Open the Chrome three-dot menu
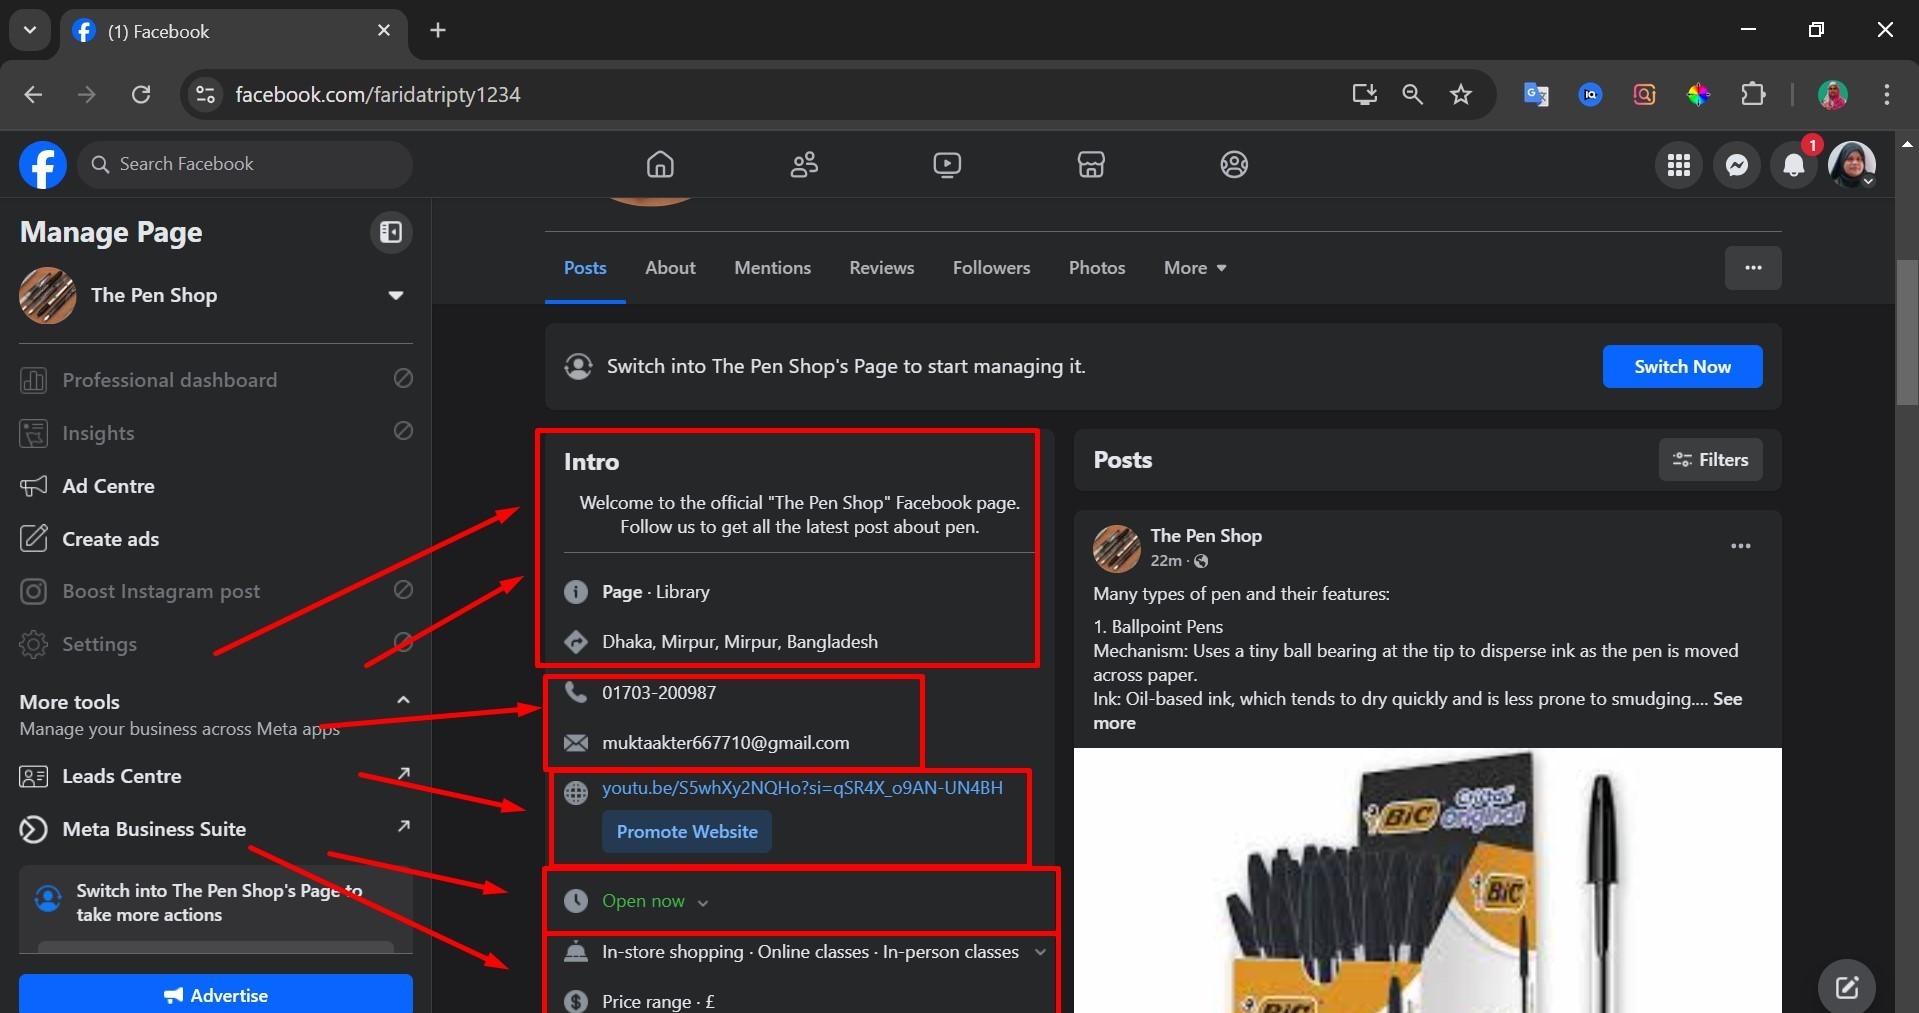 click(1886, 94)
